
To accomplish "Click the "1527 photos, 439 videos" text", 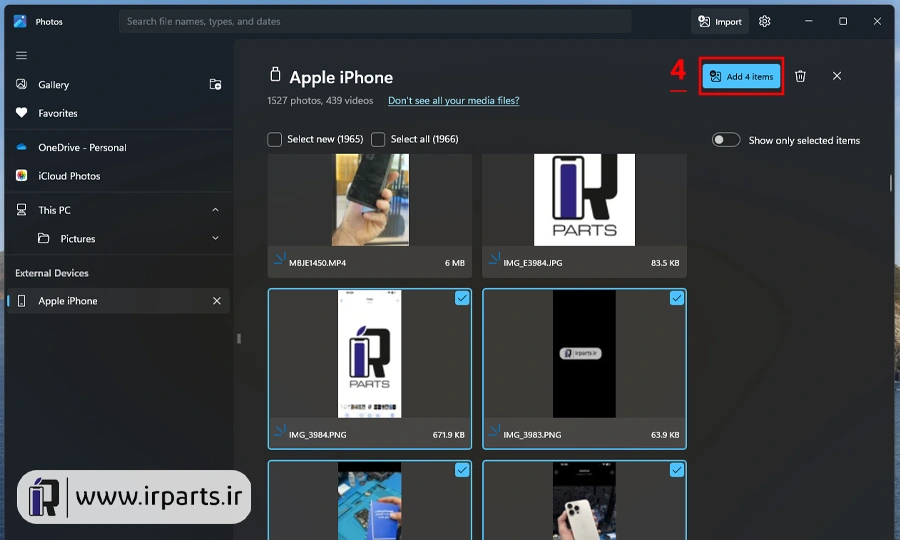I will click(x=320, y=100).
